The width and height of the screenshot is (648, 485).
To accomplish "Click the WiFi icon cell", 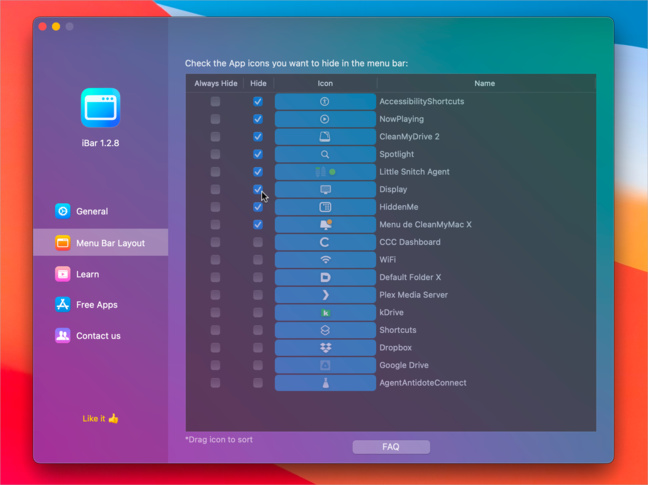I will click(x=325, y=260).
